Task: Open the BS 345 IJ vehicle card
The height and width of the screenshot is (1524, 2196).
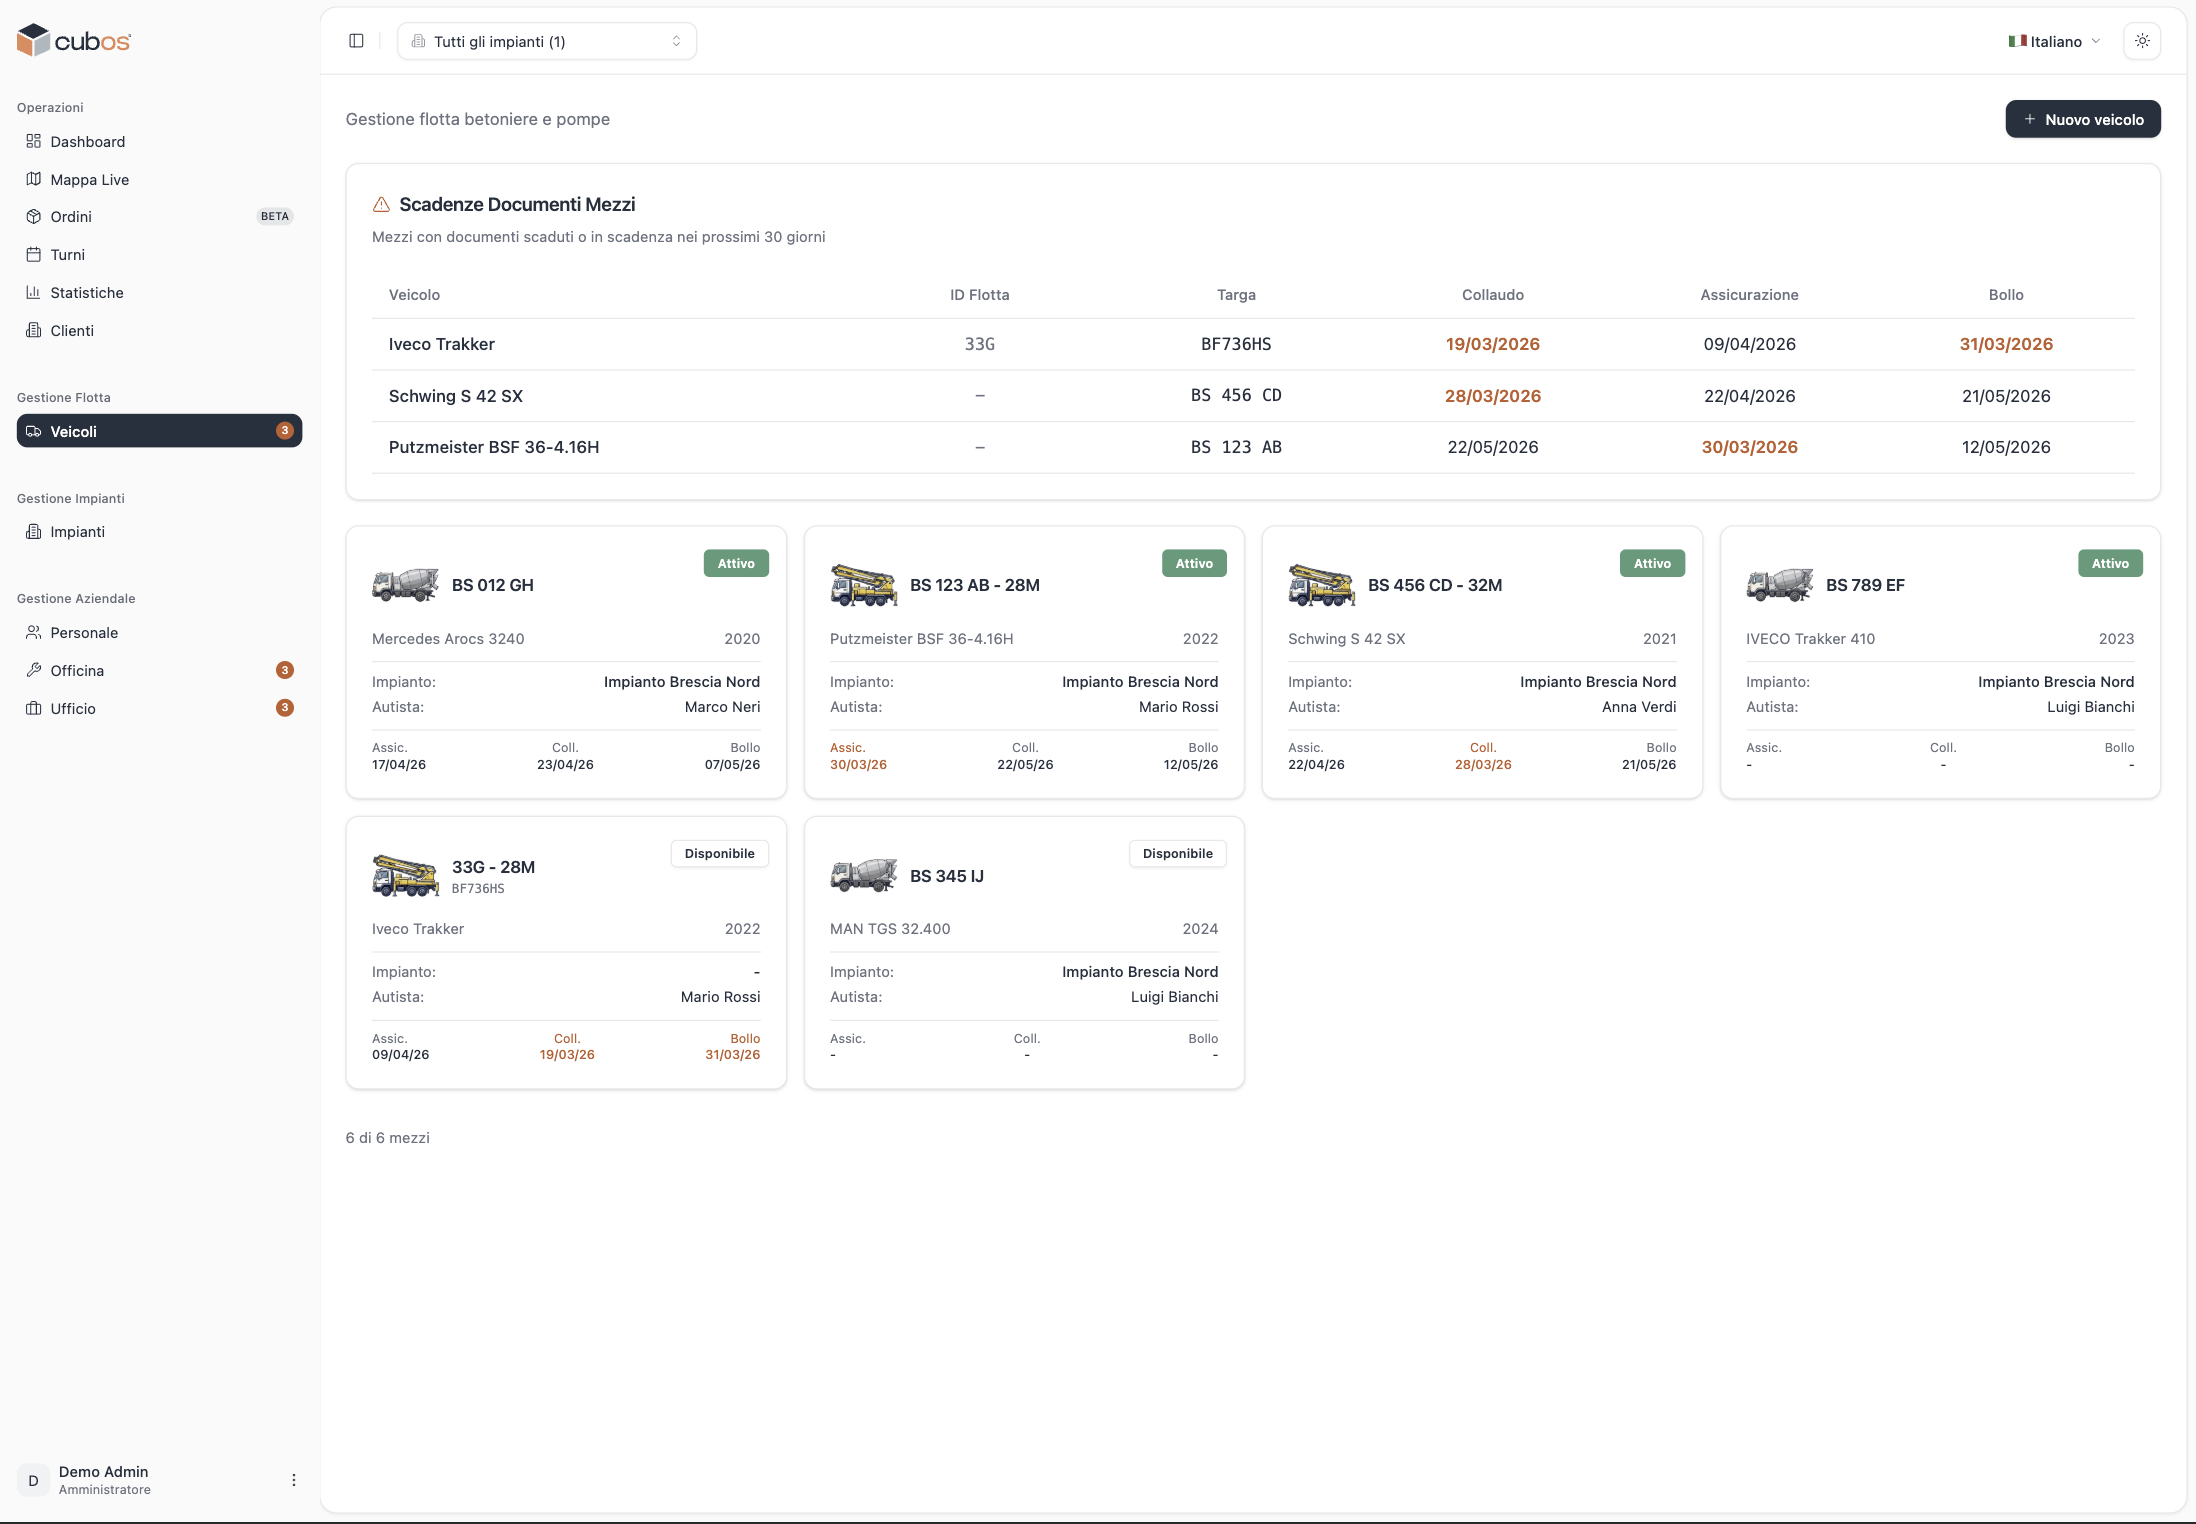Action: tap(1023, 952)
